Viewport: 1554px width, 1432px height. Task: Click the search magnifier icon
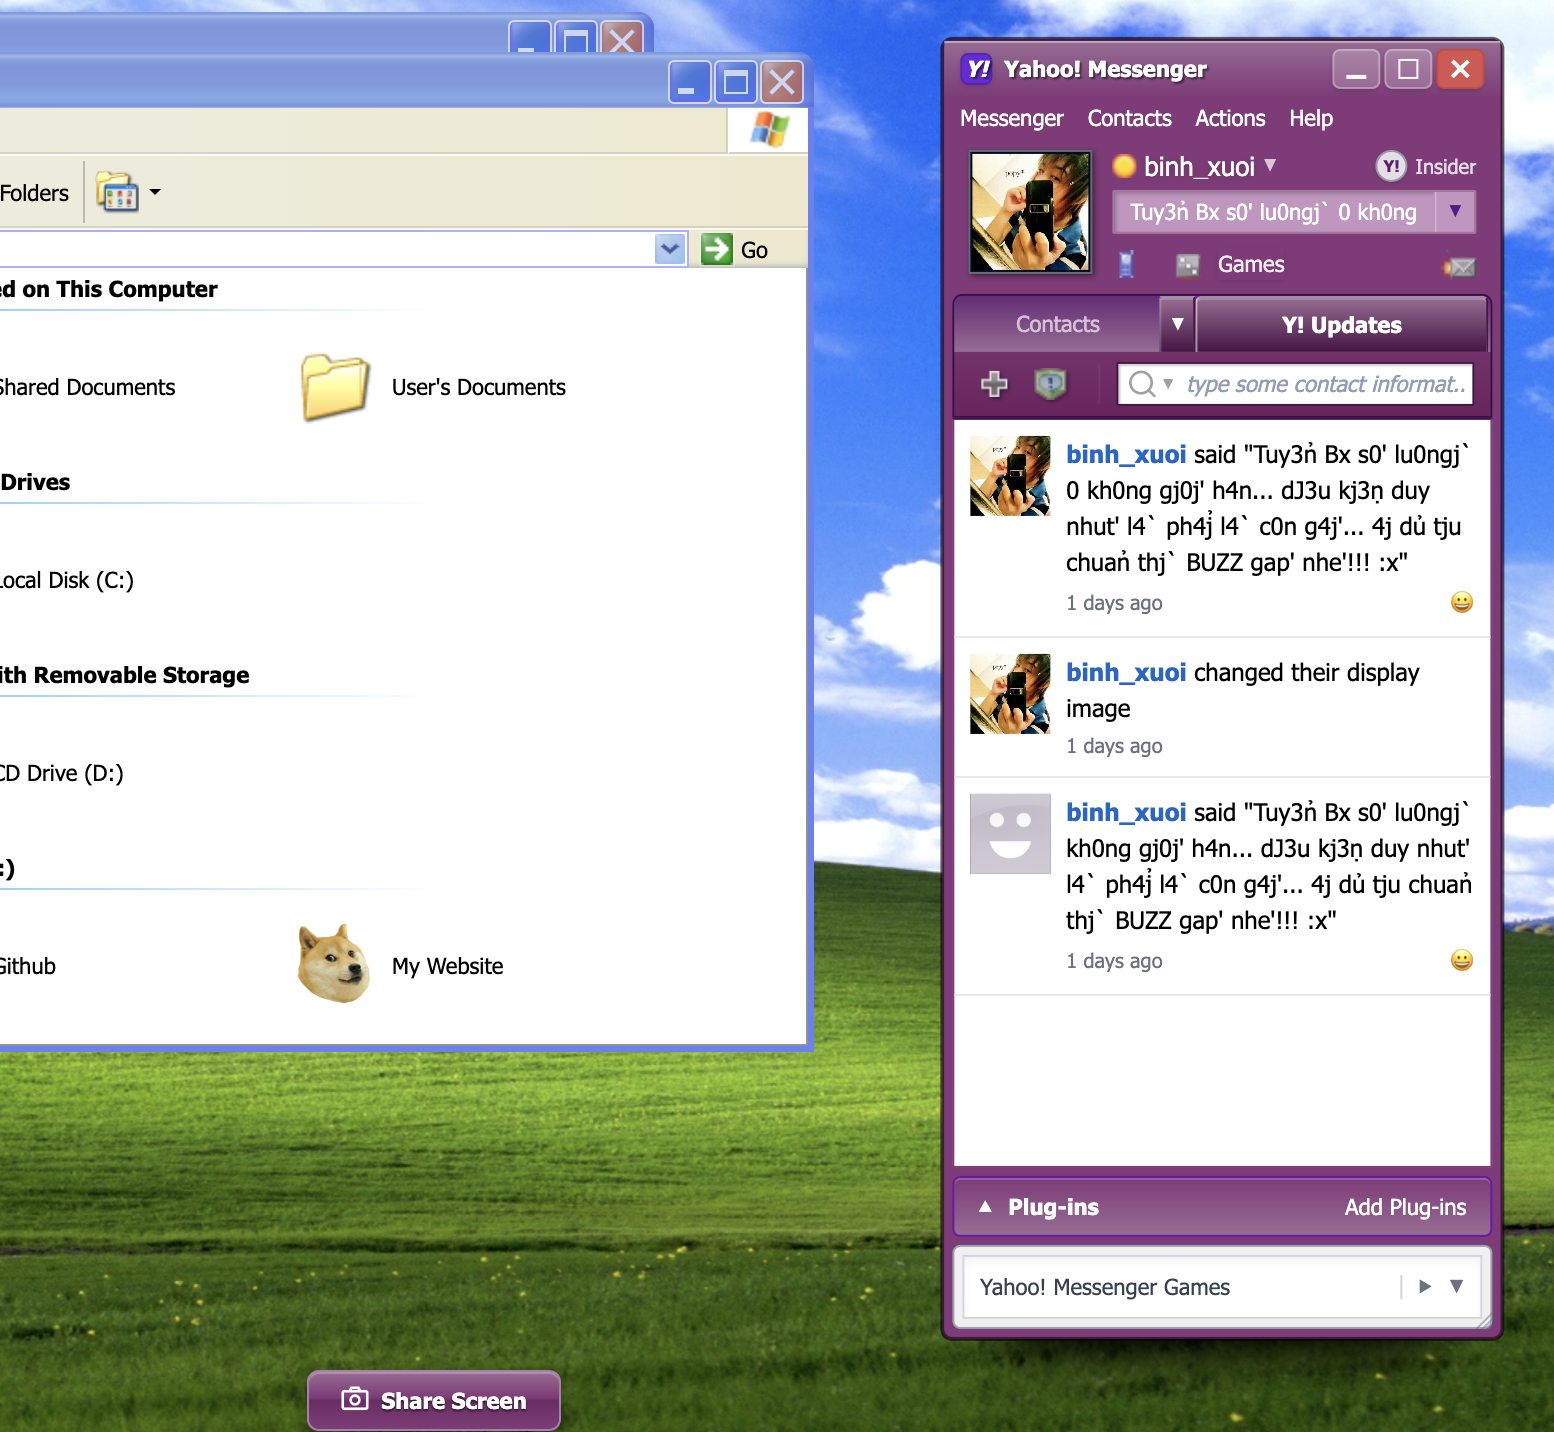coord(1142,384)
